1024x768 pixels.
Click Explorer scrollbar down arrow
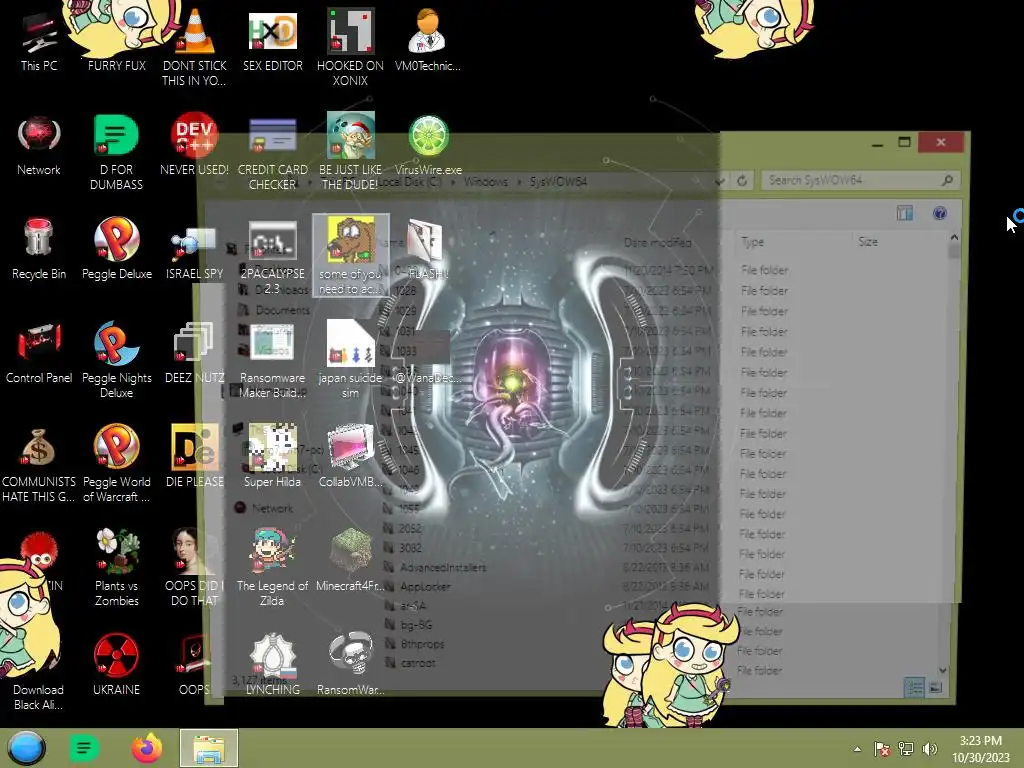pyautogui.click(x=942, y=670)
